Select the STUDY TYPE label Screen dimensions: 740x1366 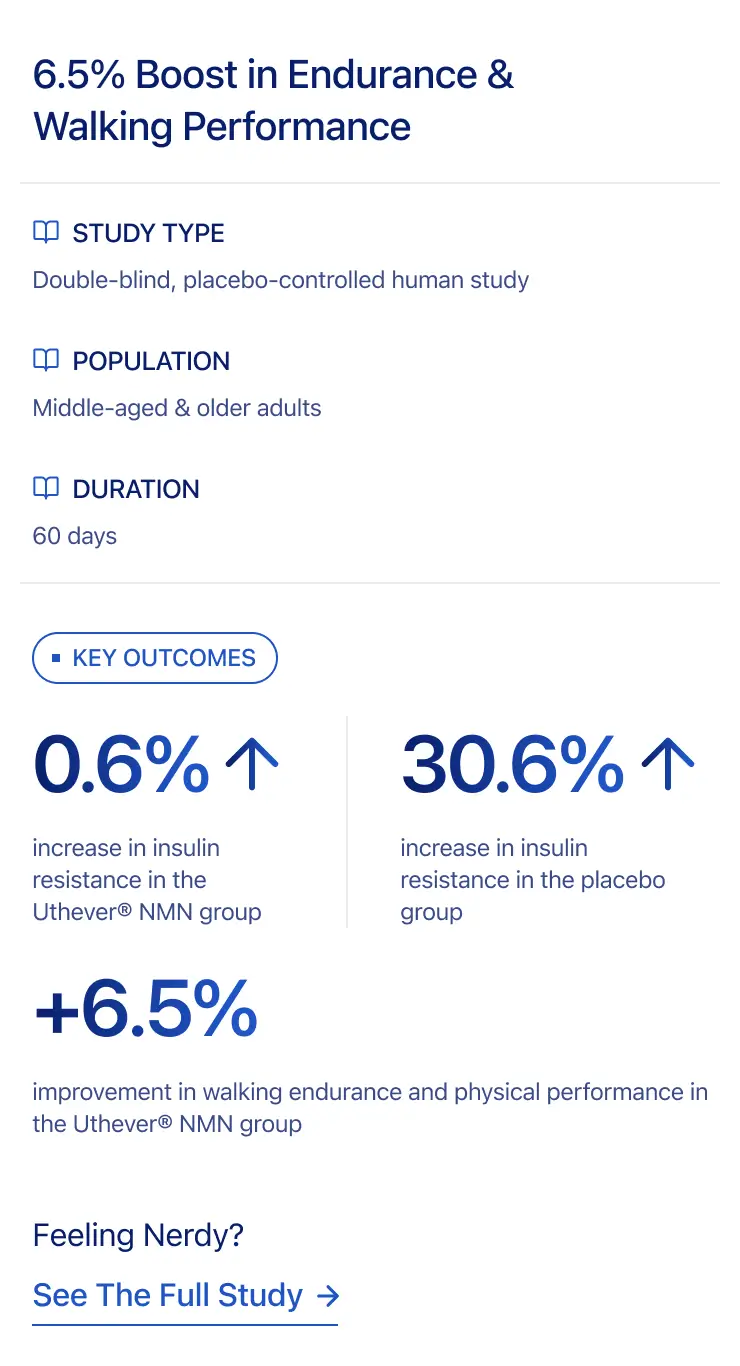click(x=148, y=233)
